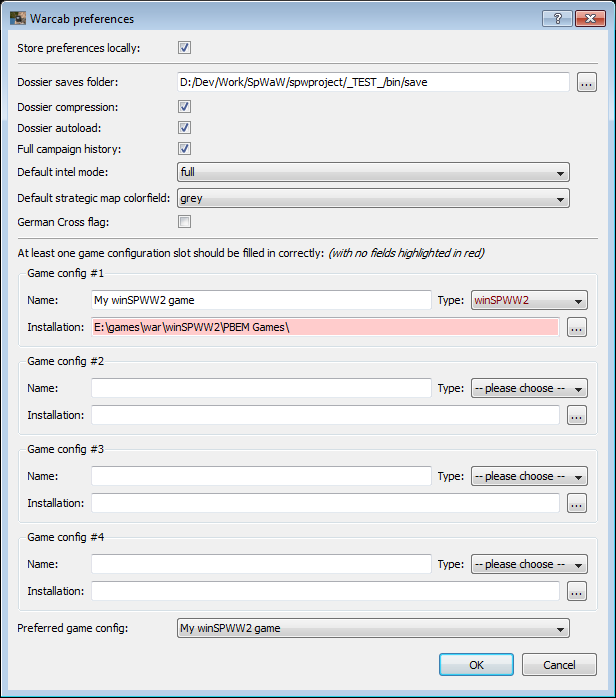Image resolution: width=616 pixels, height=698 pixels.
Task: Uncheck Full campaign history option
Action: pos(185,149)
